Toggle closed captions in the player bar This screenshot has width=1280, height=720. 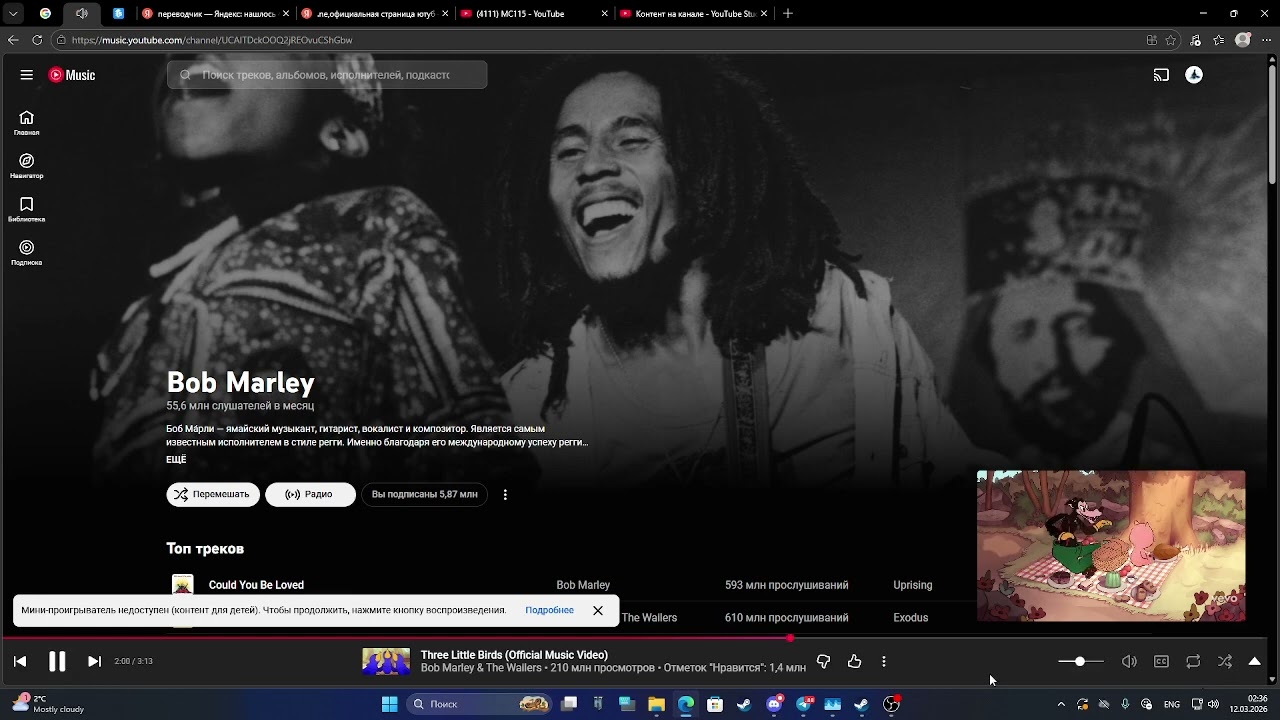tap(1161, 661)
